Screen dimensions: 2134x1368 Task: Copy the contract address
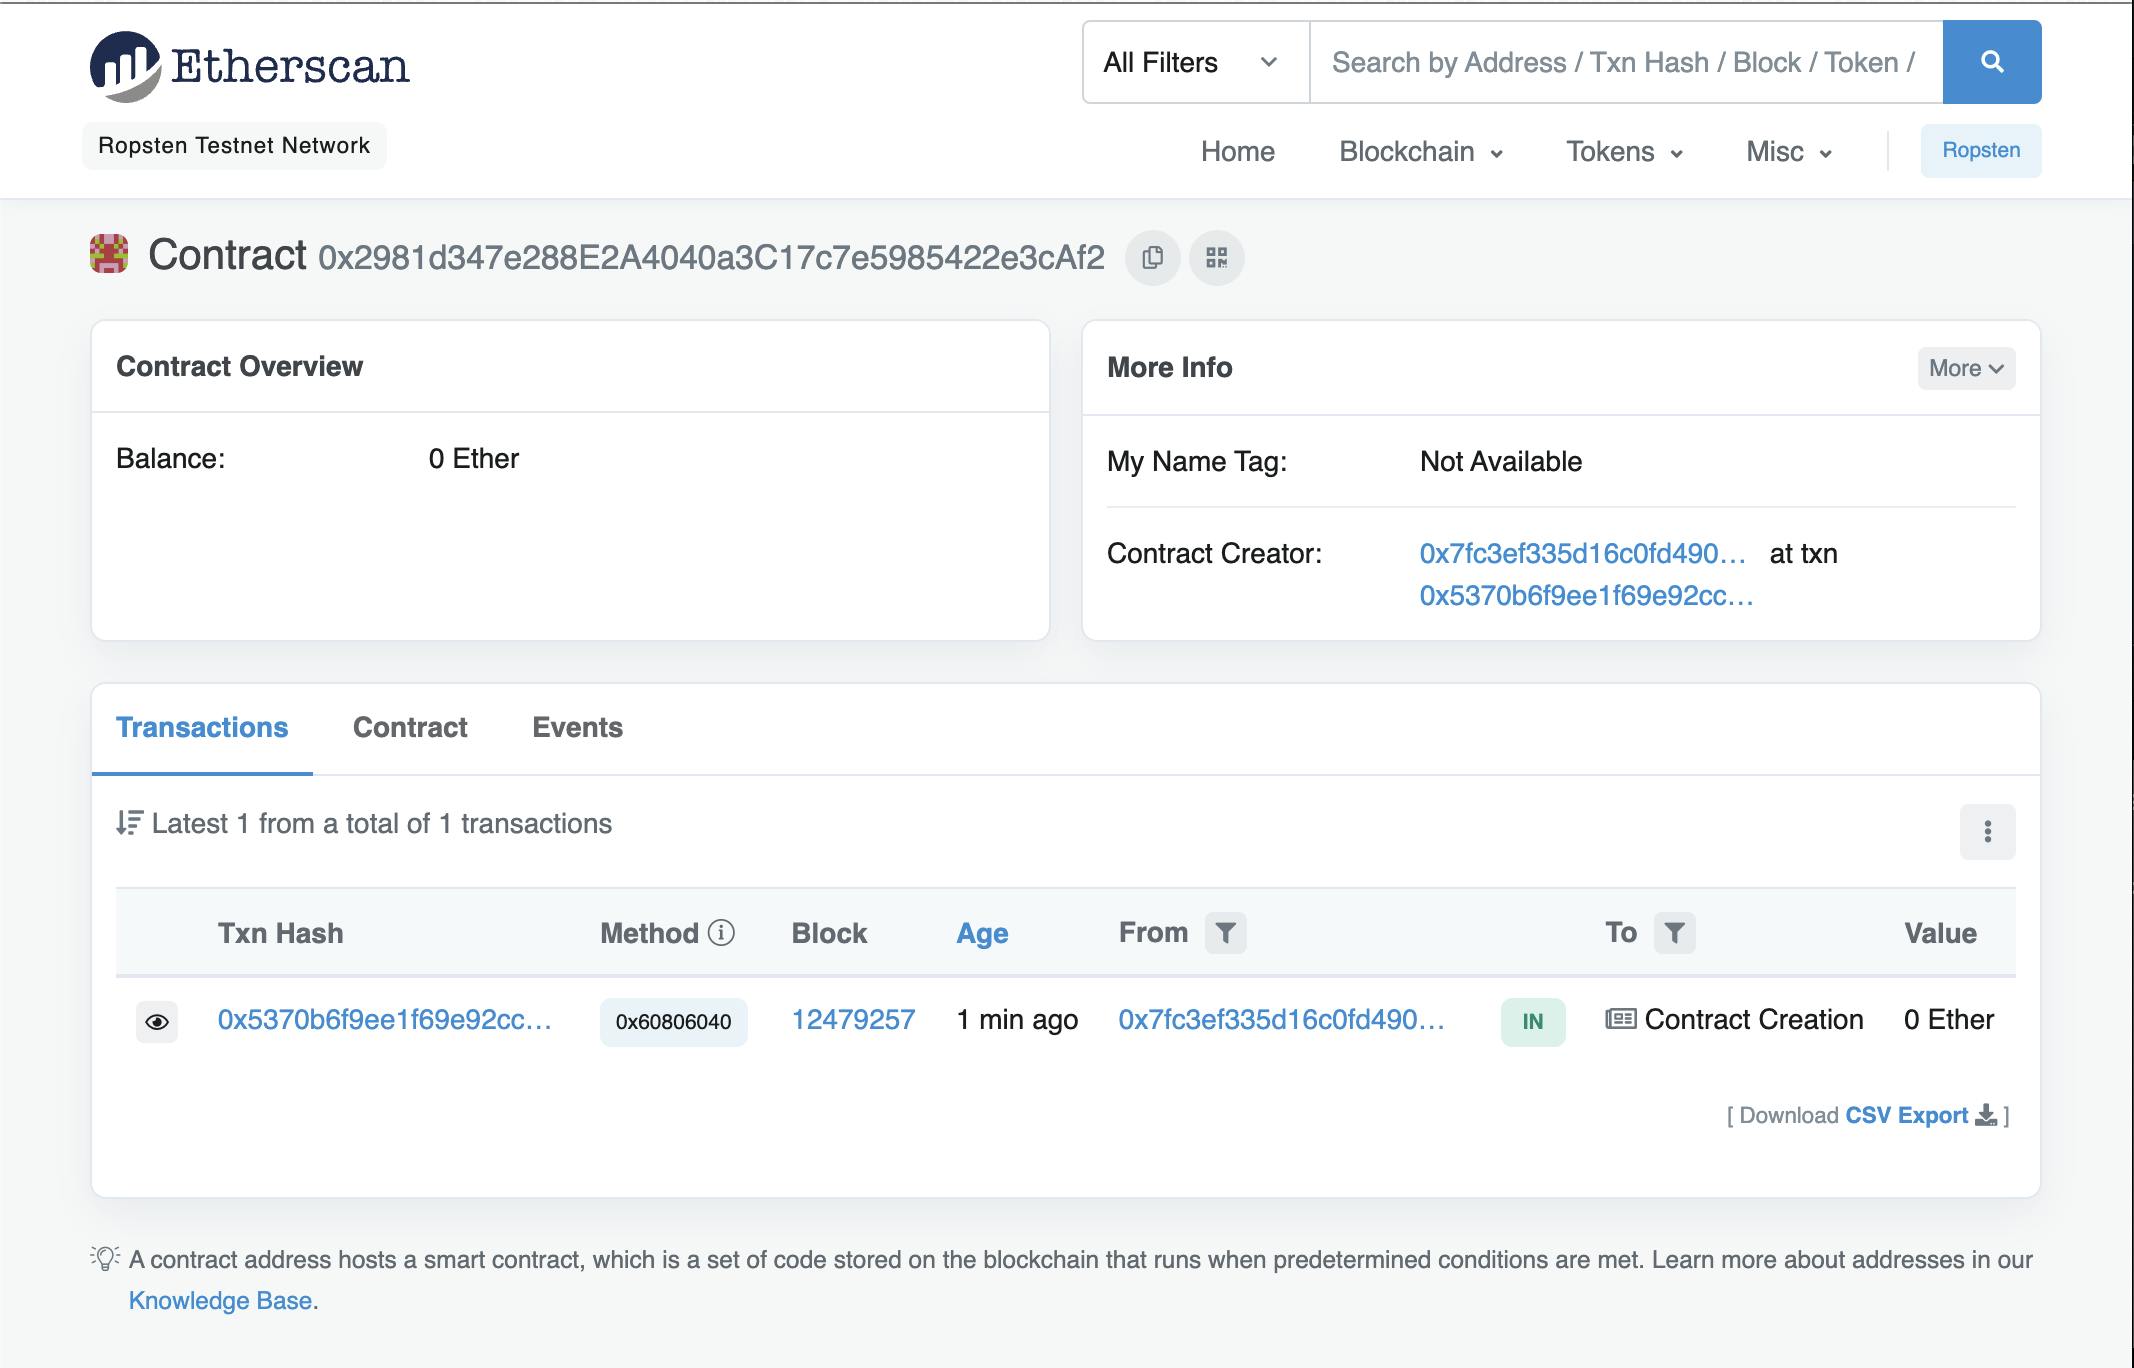pos(1151,258)
